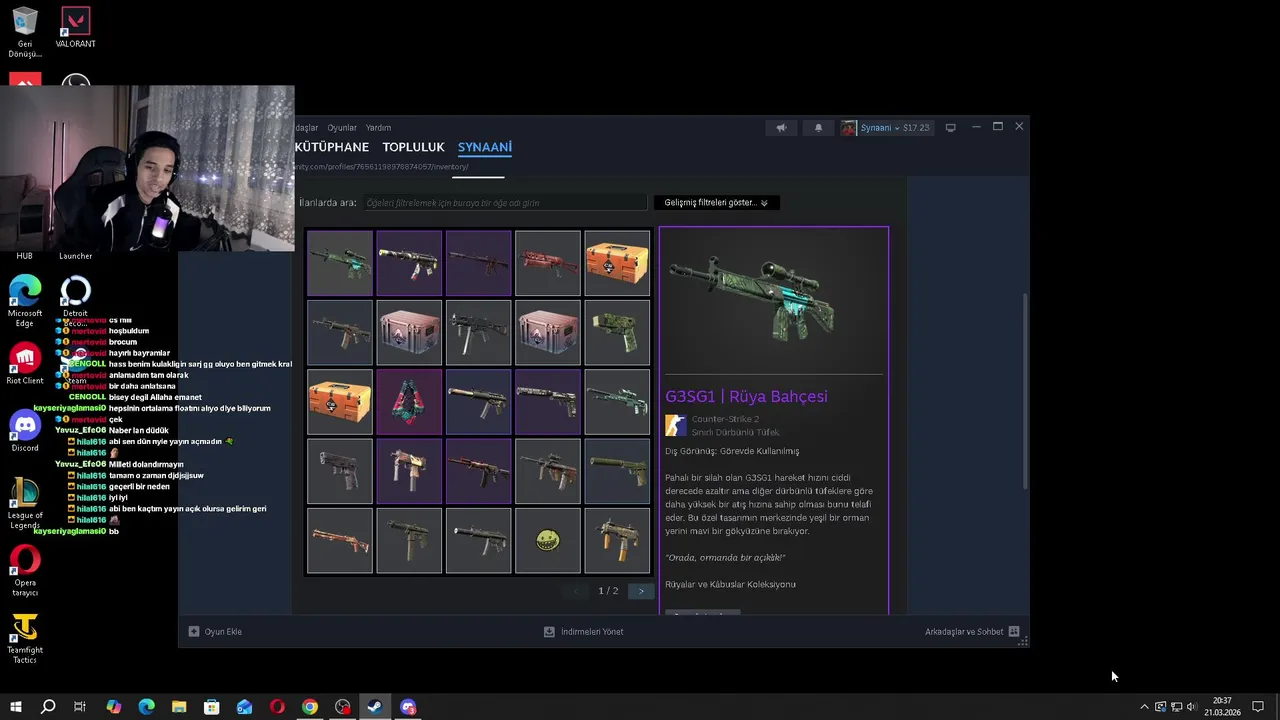1280x720 pixels.
Task: Click the Synaani profile avatar in Steam
Action: tap(849, 128)
